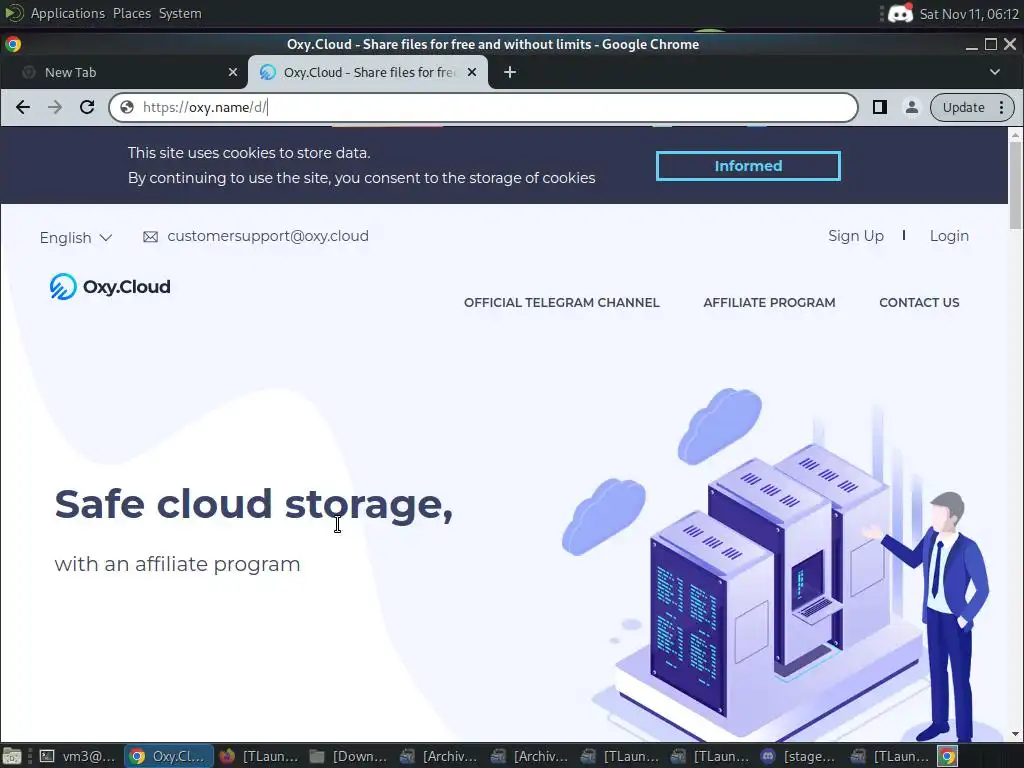Open the English language dropdown
This screenshot has height=768, width=1024.
click(x=76, y=238)
